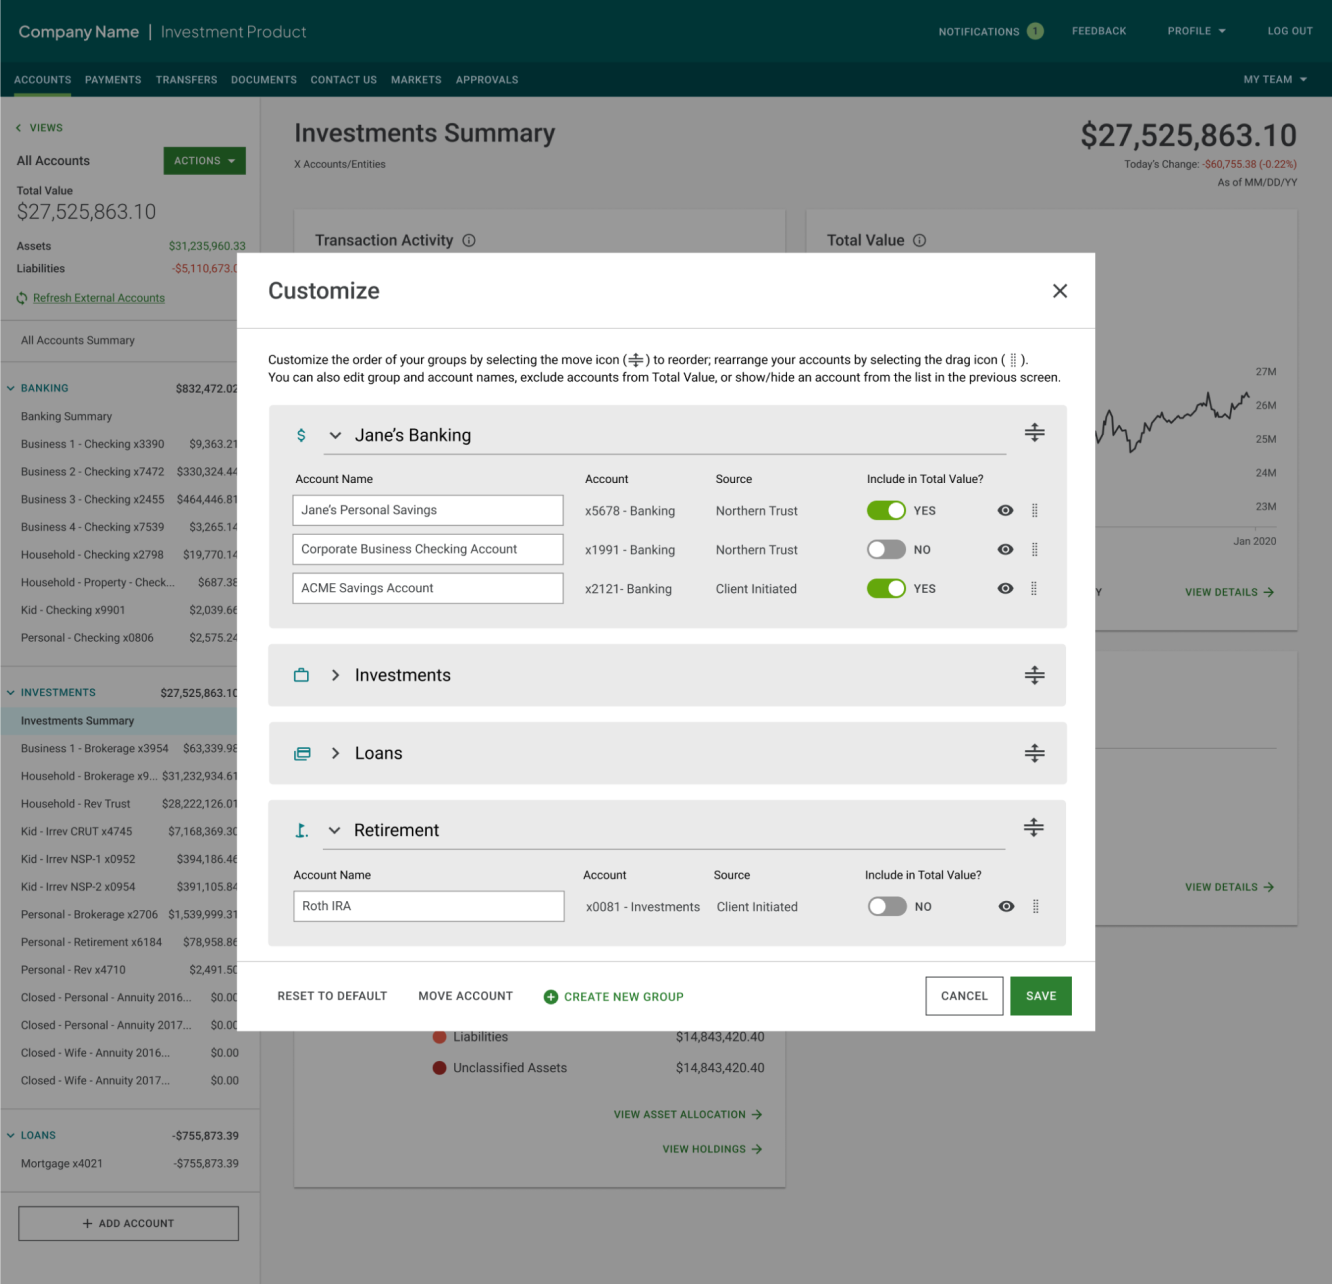Go to the Approvals tab
The height and width of the screenshot is (1284, 1332).
[x=487, y=80]
